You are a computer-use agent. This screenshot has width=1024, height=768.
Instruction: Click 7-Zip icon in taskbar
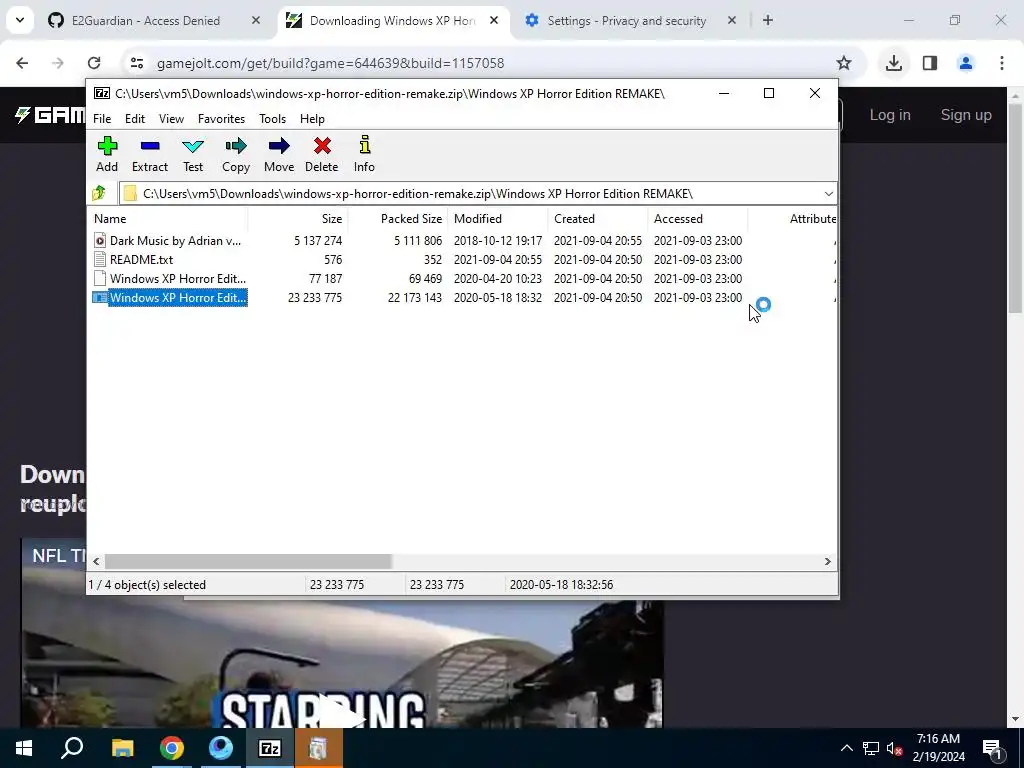coord(270,748)
